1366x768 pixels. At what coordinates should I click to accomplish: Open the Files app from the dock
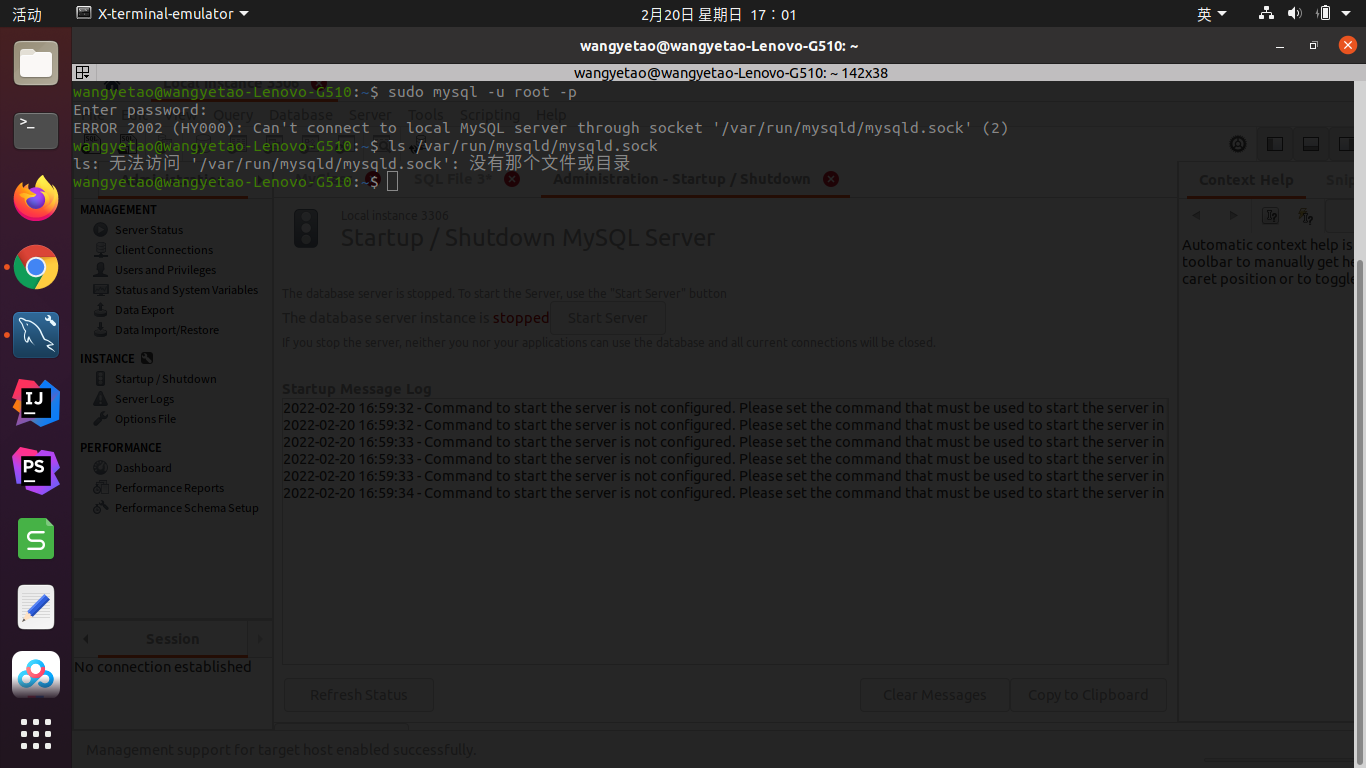click(36, 63)
